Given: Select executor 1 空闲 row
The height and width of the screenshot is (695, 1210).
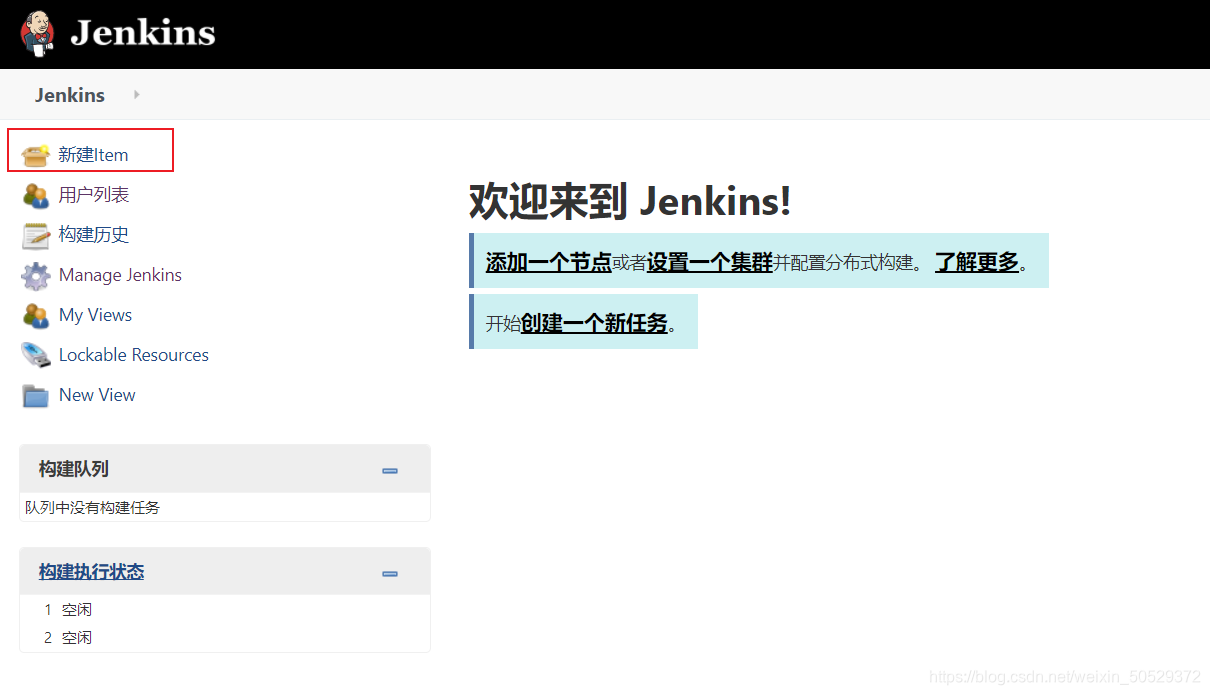Looking at the screenshot, I should point(225,609).
